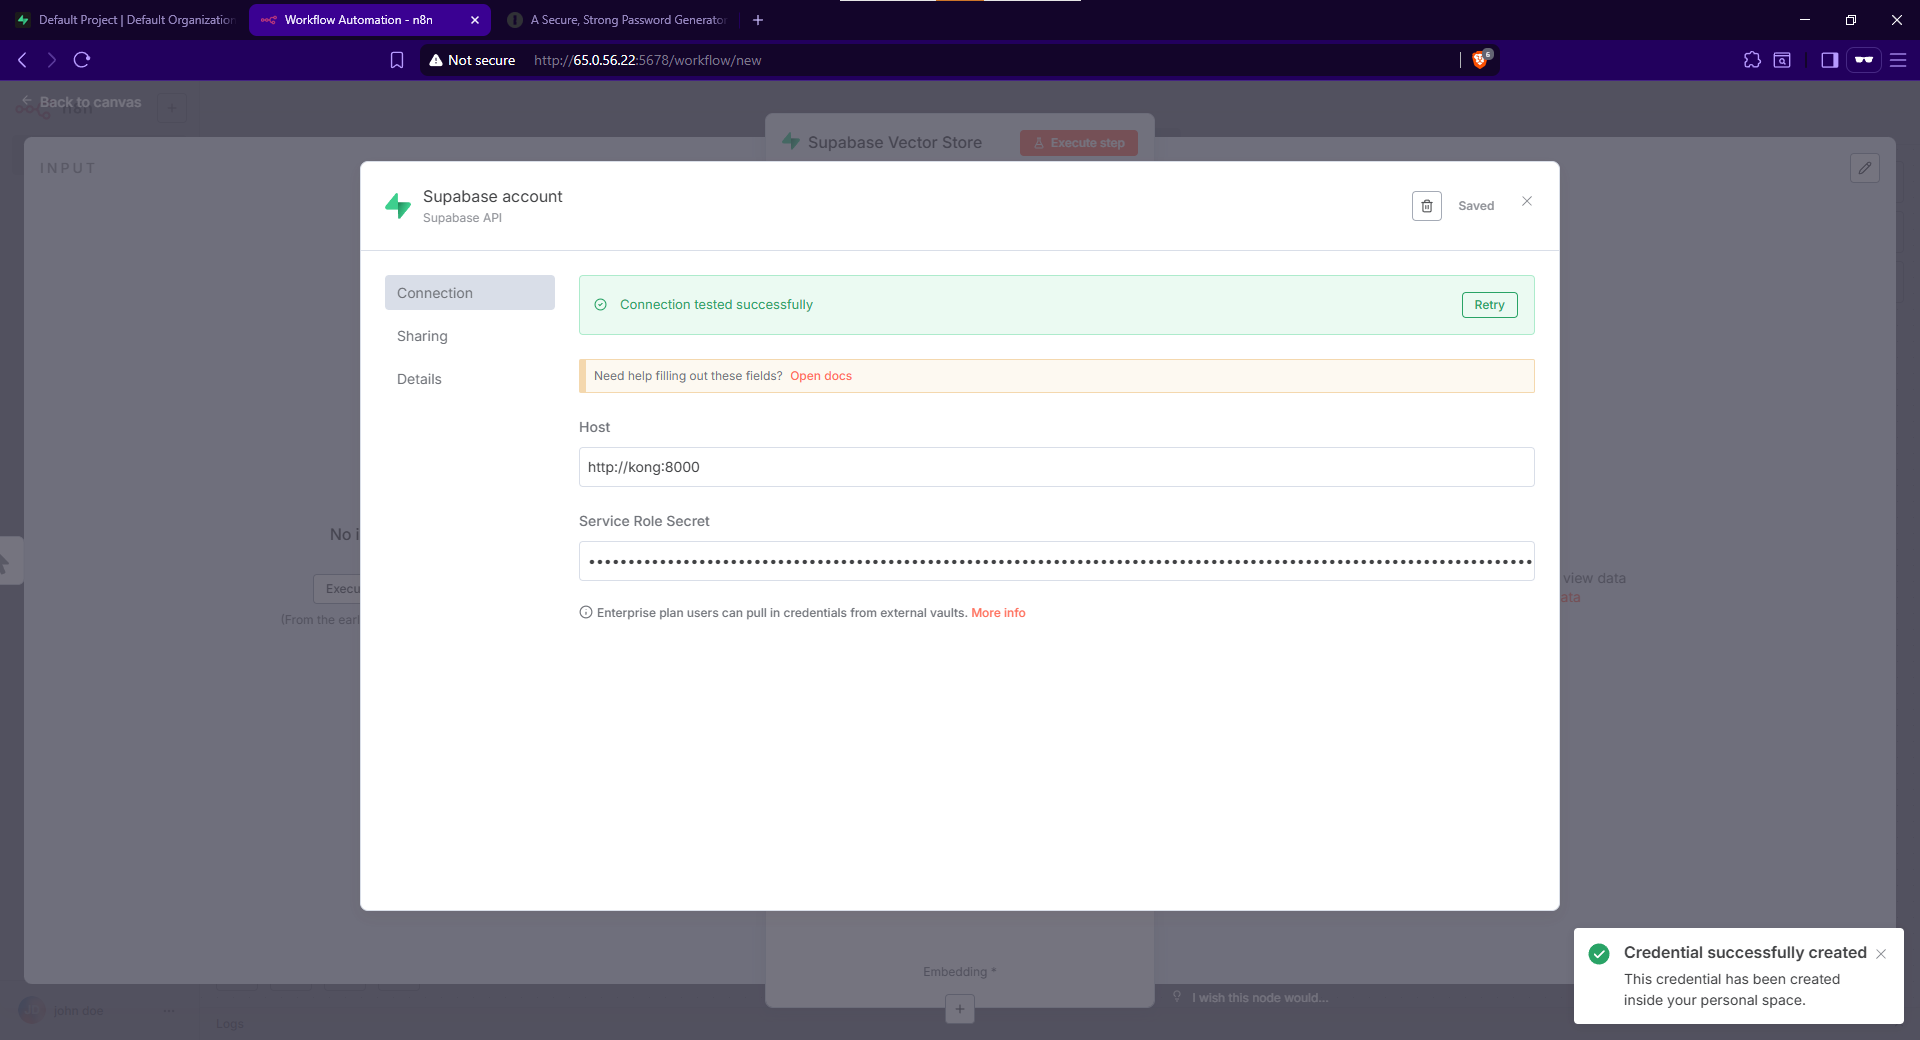The image size is (1920, 1040).
Task: Click the Saved status label
Action: pyautogui.click(x=1476, y=206)
